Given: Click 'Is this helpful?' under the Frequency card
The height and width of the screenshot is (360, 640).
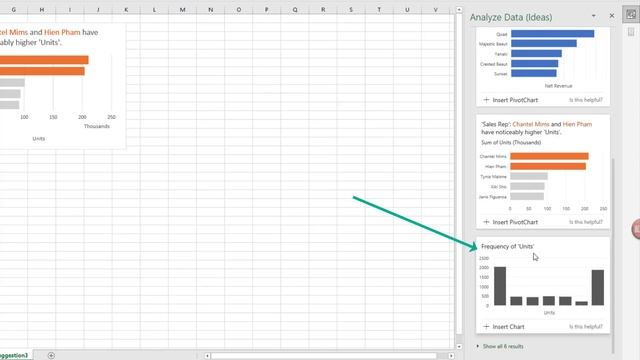Looking at the screenshot, I should [586, 327].
